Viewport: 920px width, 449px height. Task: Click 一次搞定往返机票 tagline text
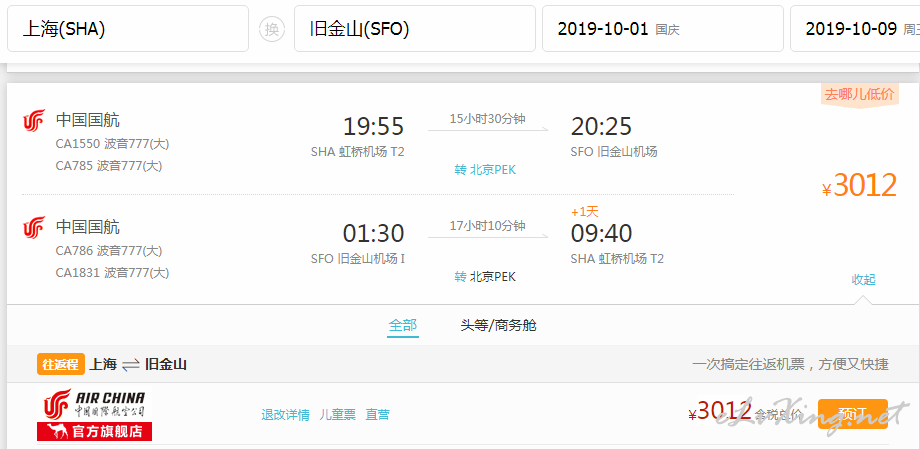[790, 364]
